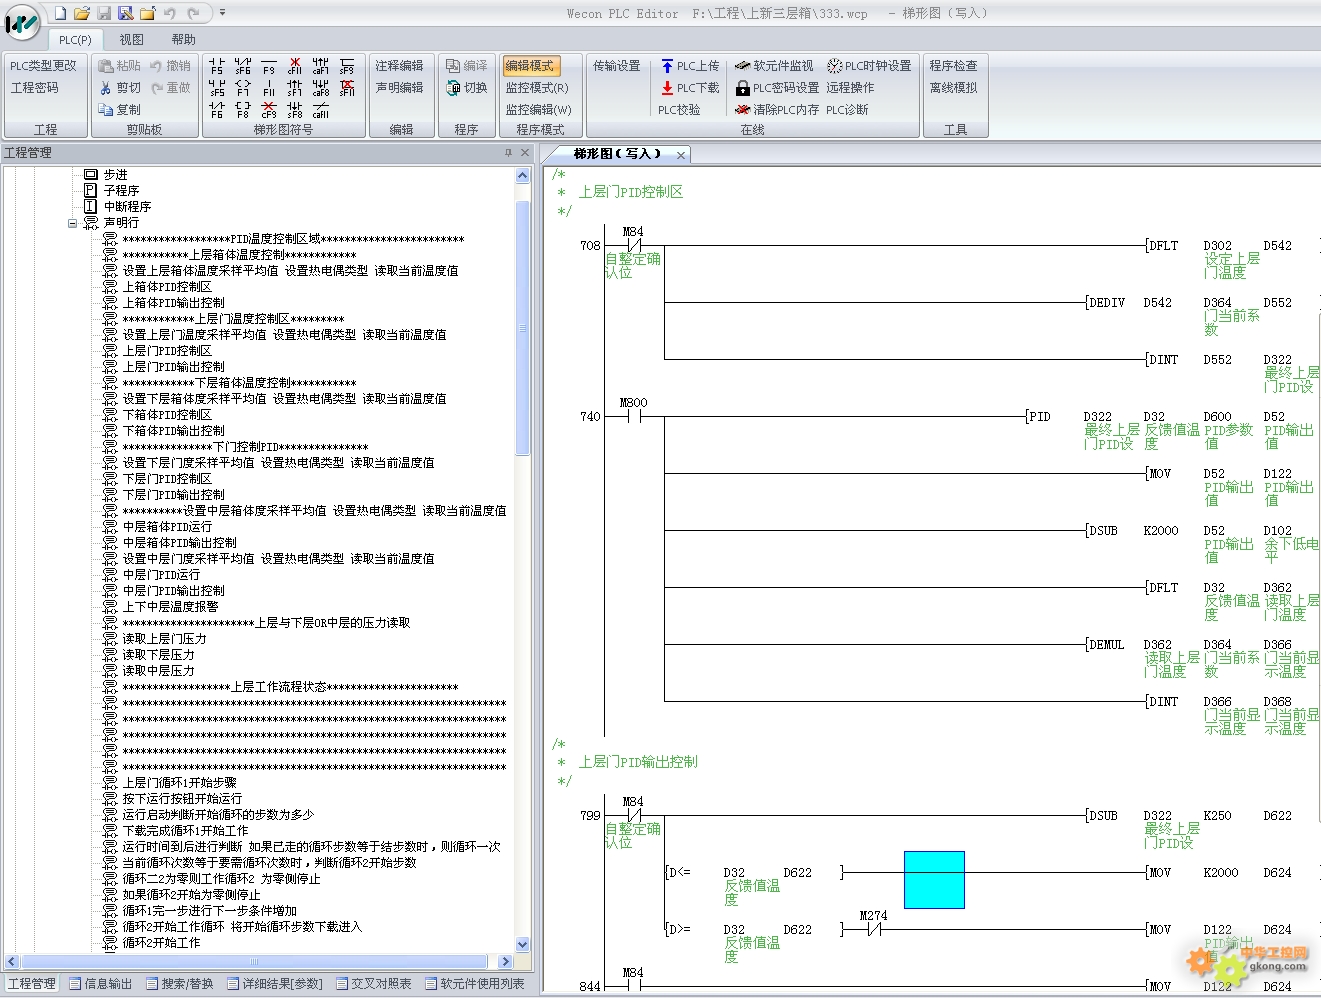Viewport: 1321px width, 998px height.
Task: Collapse the 声明行 tree node
Action: [72, 223]
